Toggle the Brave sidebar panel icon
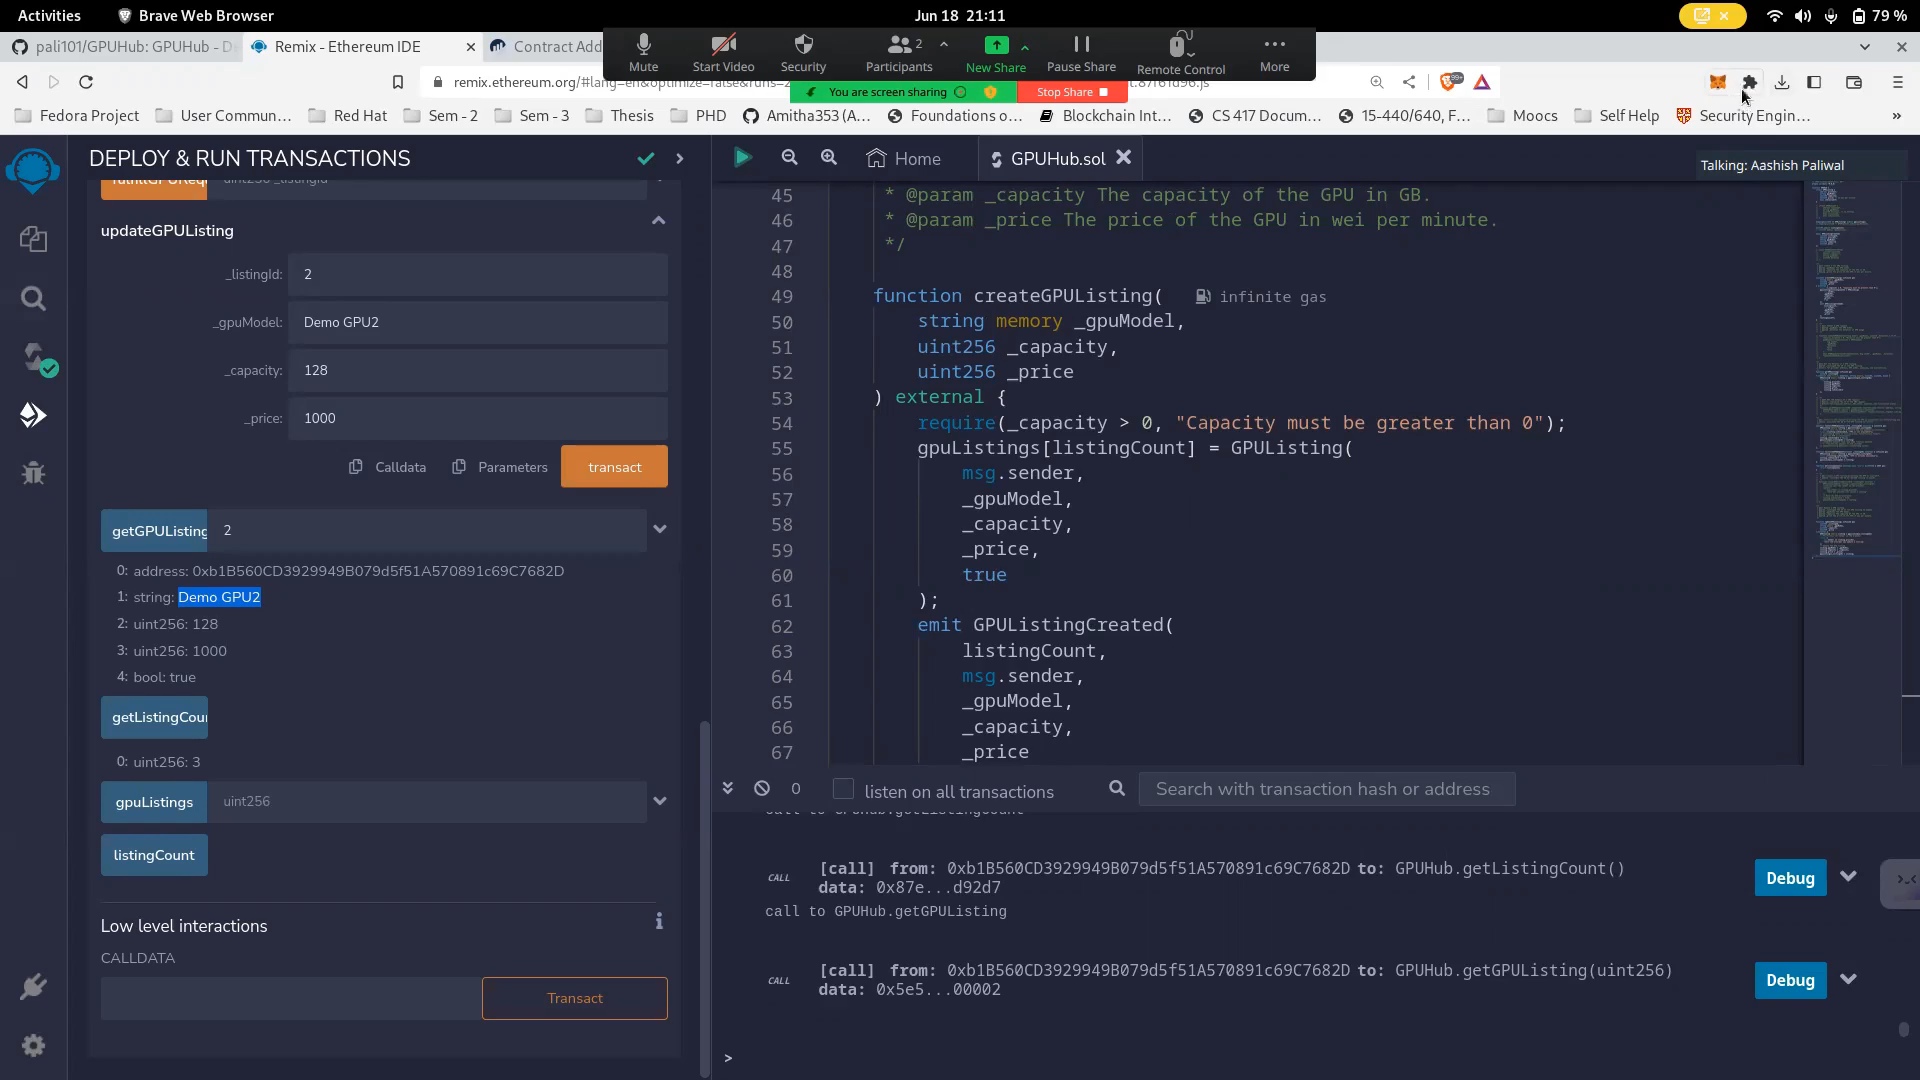Screen dimensions: 1920x1080 (x=1813, y=82)
